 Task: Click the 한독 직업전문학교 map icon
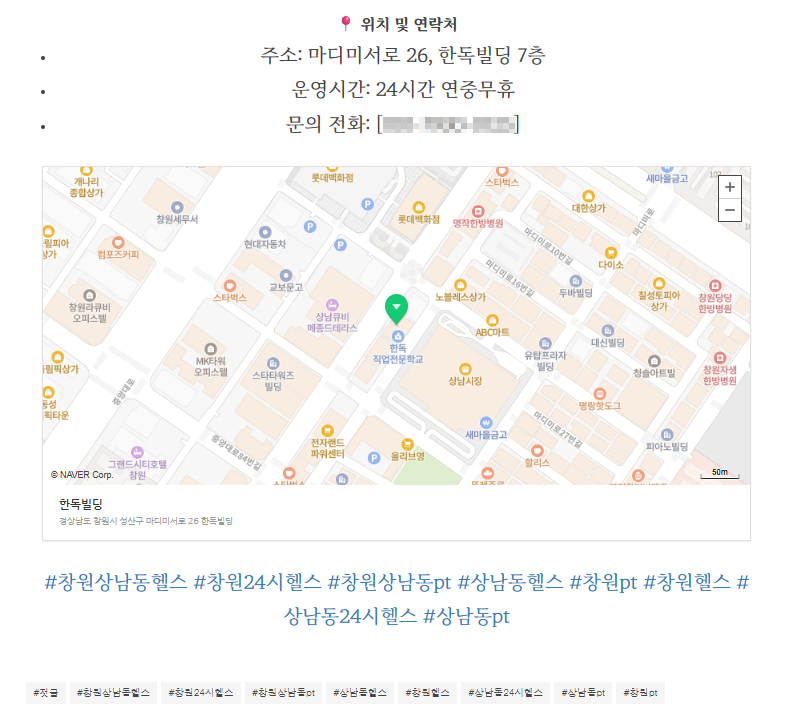[x=398, y=336]
